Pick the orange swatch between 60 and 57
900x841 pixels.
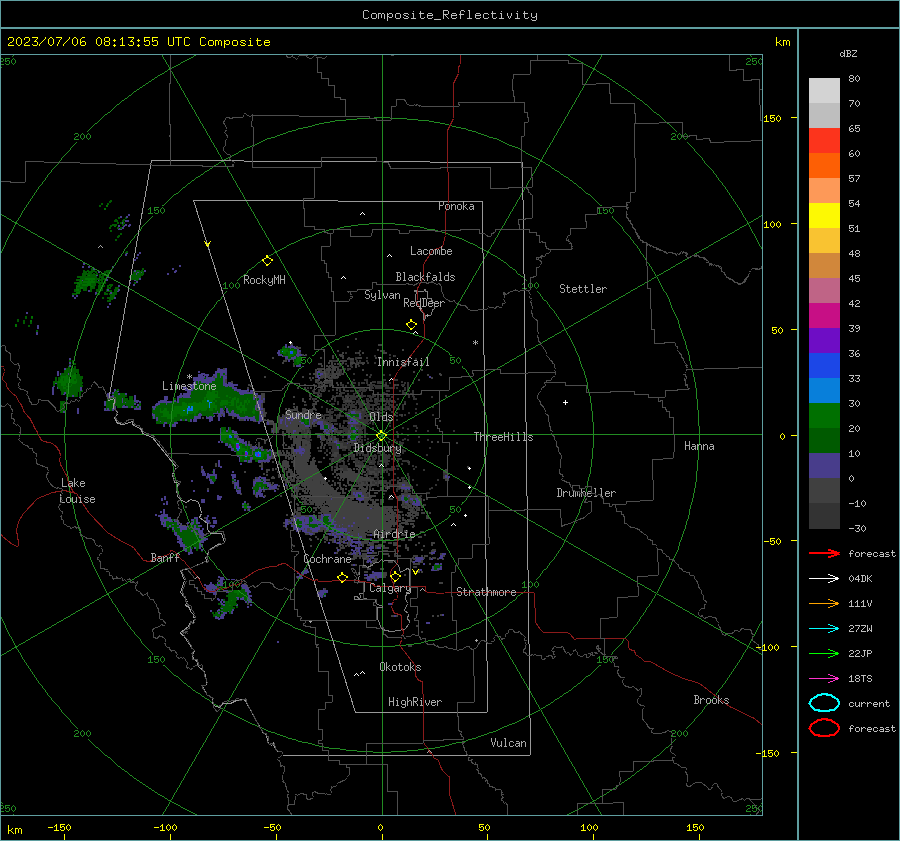(x=824, y=165)
